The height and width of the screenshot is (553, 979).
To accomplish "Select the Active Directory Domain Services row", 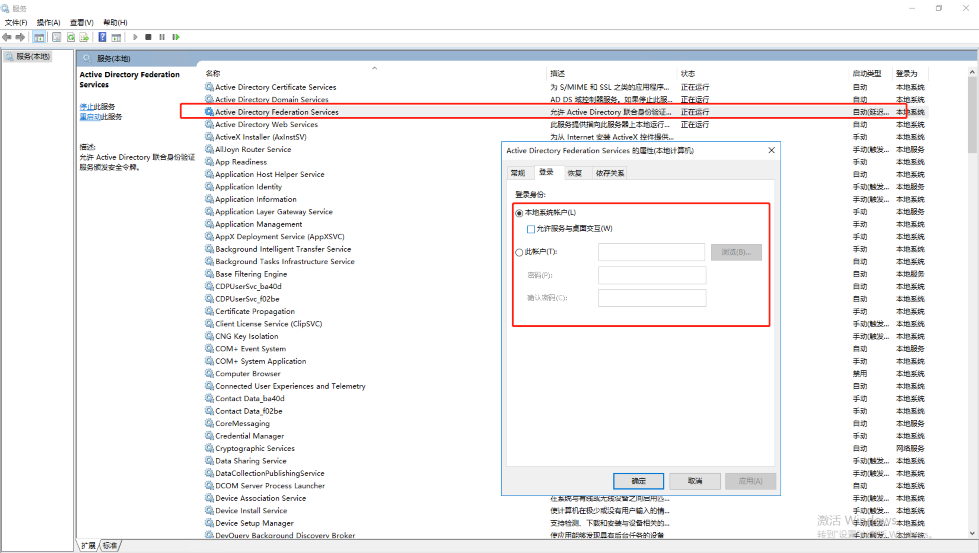I will click(x=565, y=99).
